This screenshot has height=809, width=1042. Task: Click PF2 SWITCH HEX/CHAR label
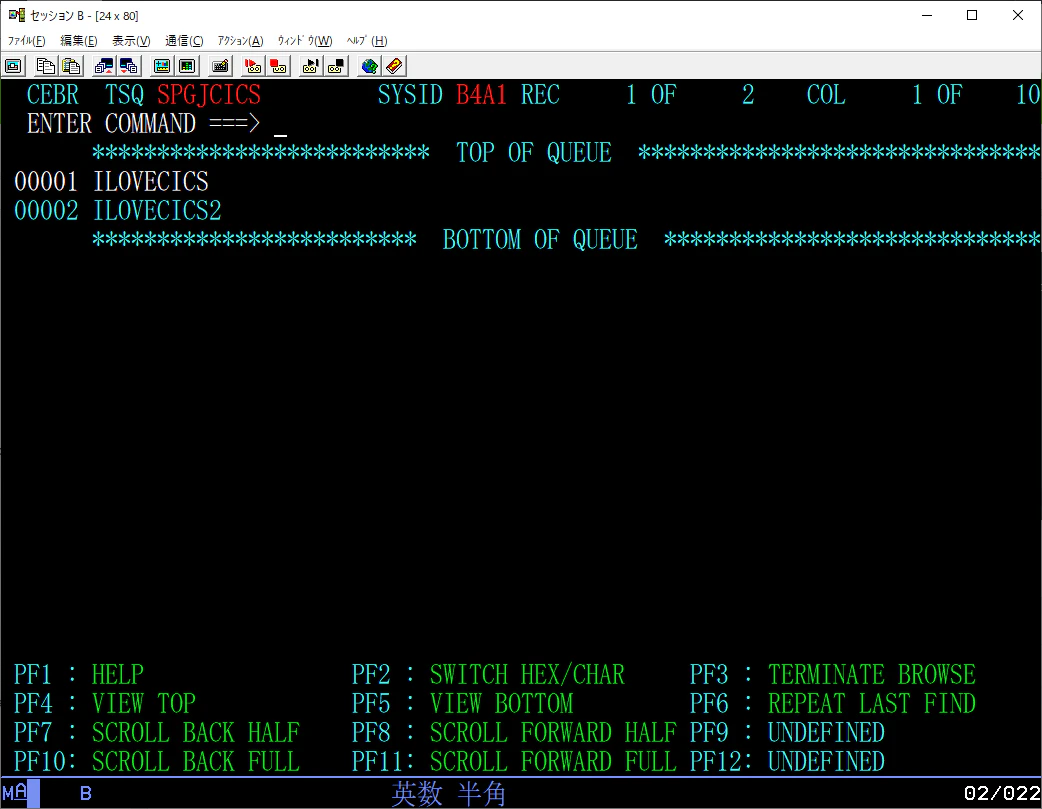pos(488,674)
